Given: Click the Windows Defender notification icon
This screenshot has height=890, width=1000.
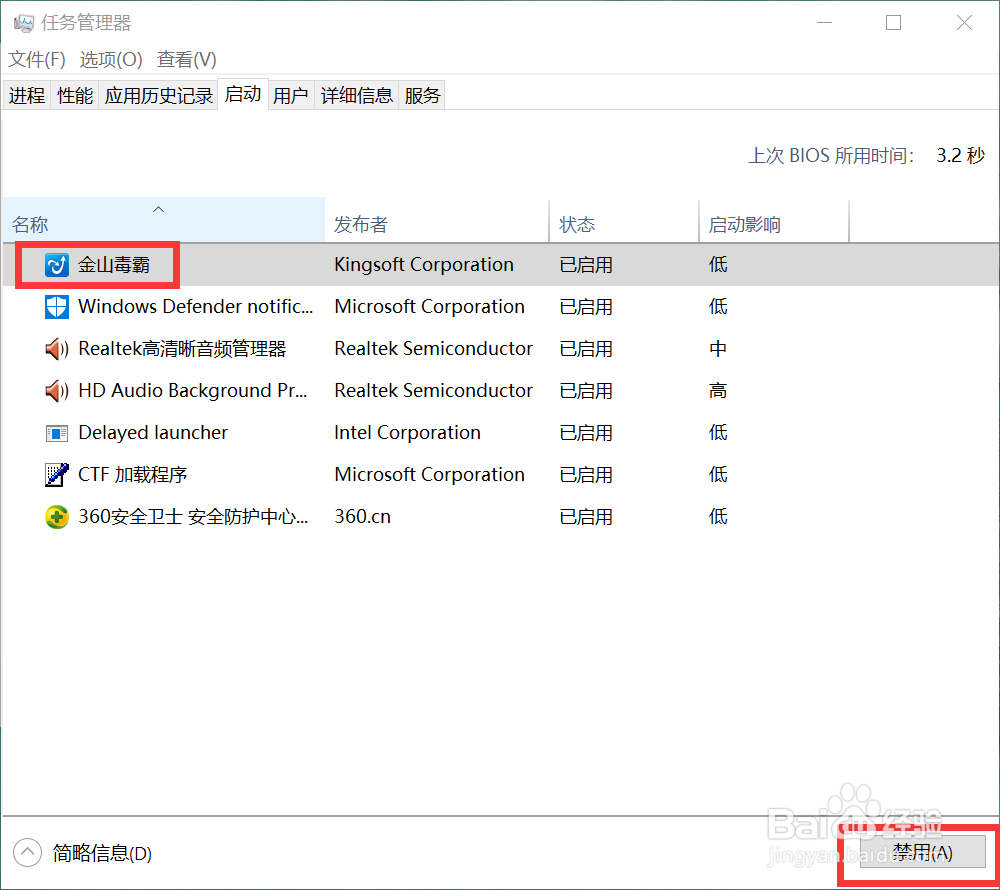Looking at the screenshot, I should [x=56, y=306].
